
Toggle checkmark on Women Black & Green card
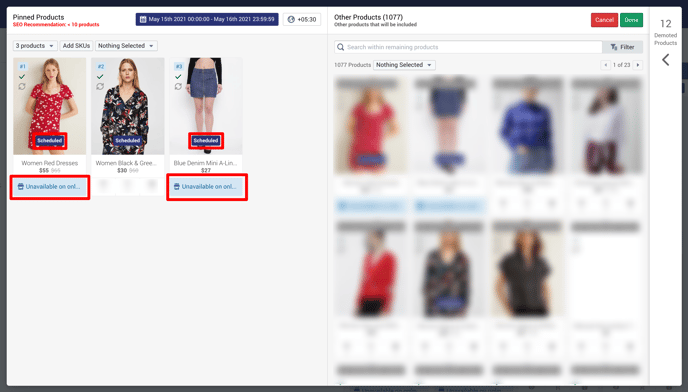tap(100, 76)
